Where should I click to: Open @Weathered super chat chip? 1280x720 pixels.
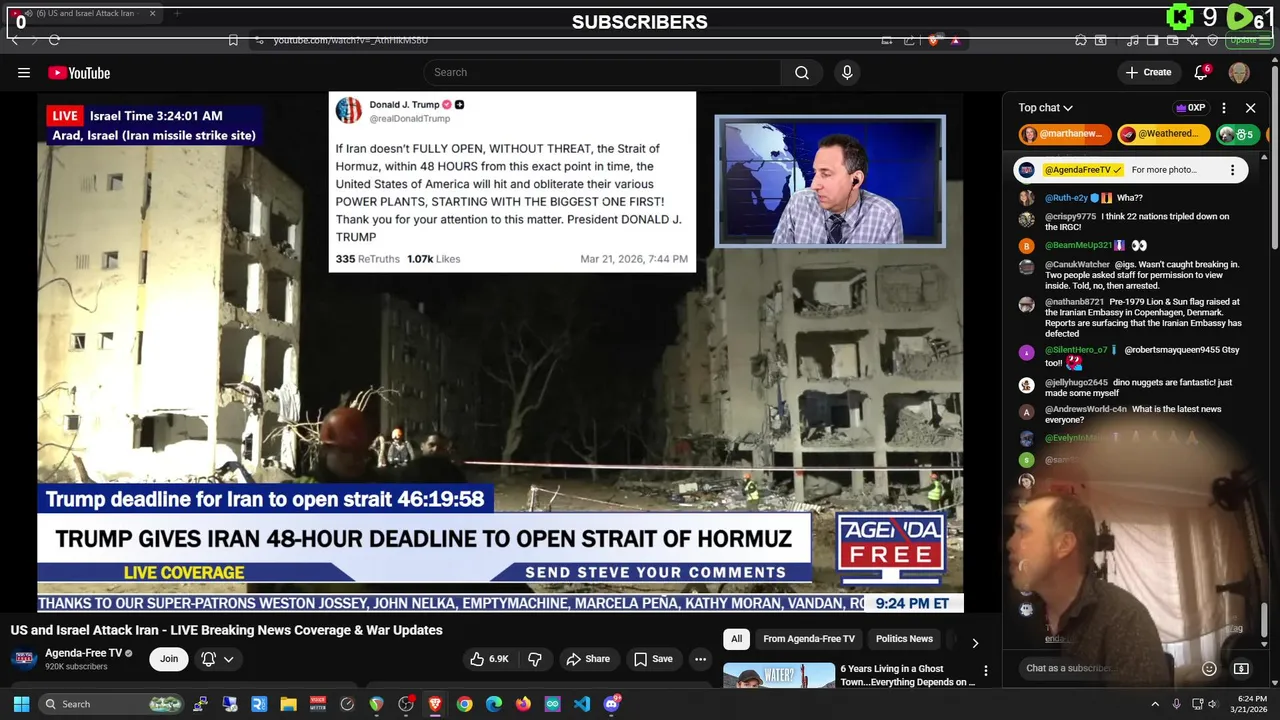tap(1164, 134)
